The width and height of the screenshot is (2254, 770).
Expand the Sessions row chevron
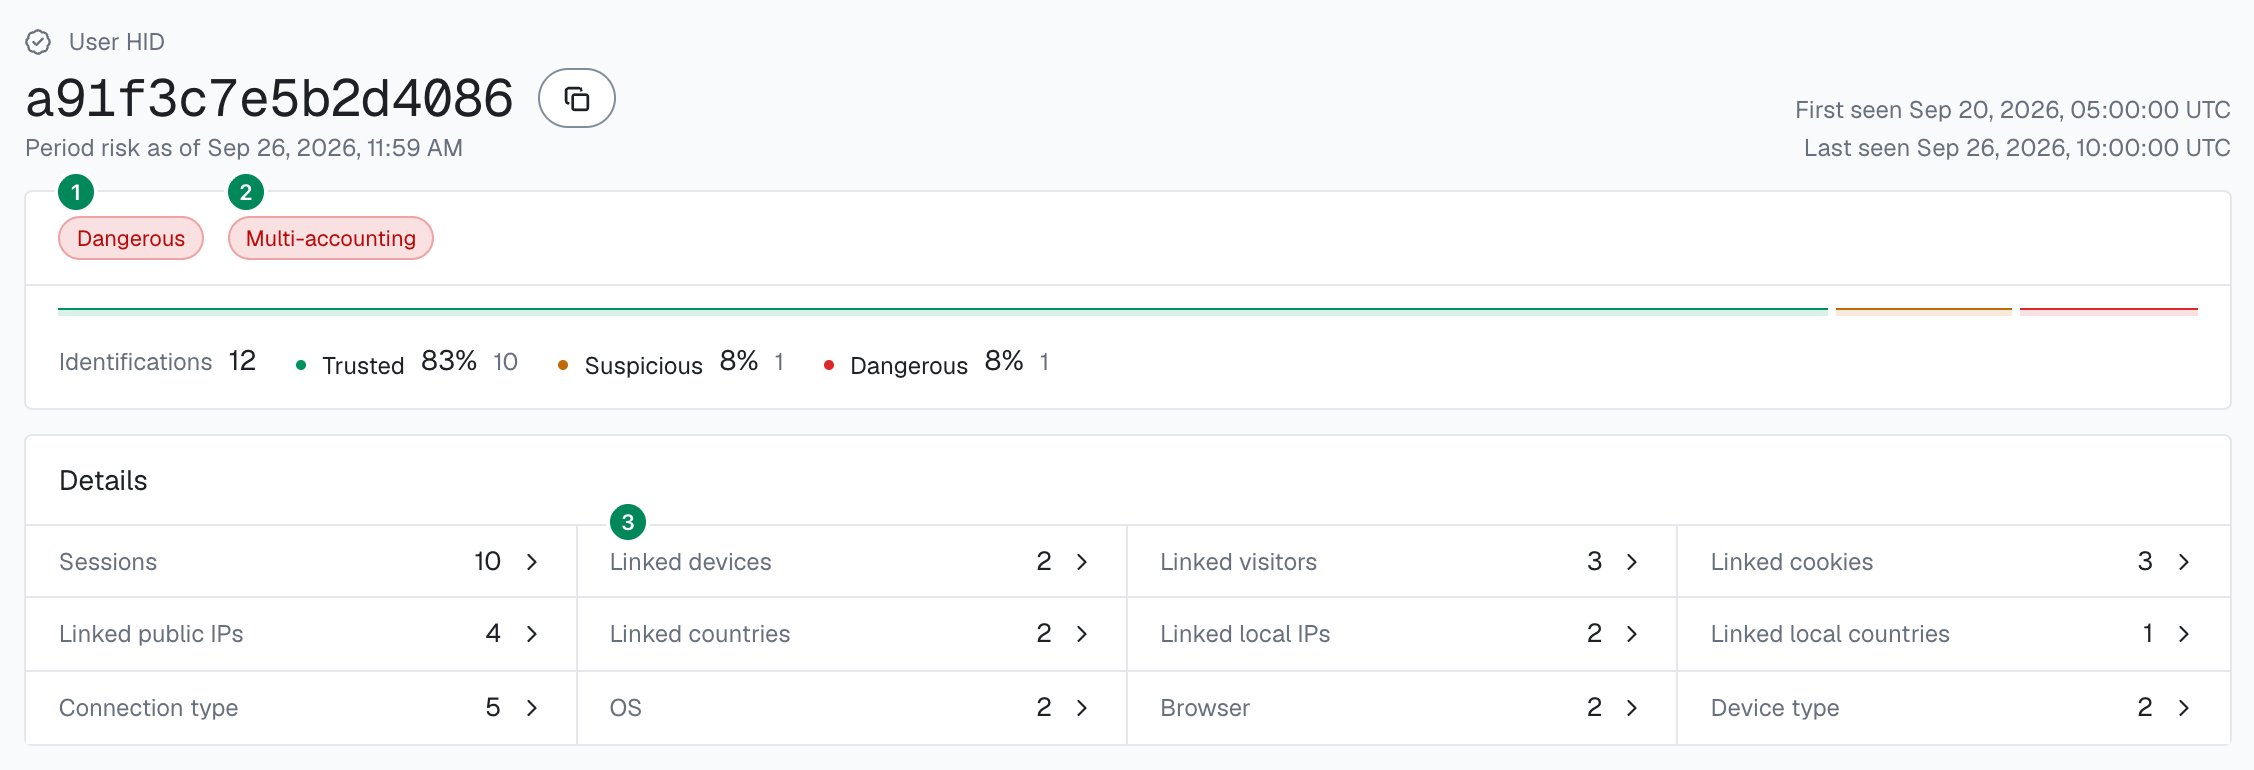click(532, 562)
